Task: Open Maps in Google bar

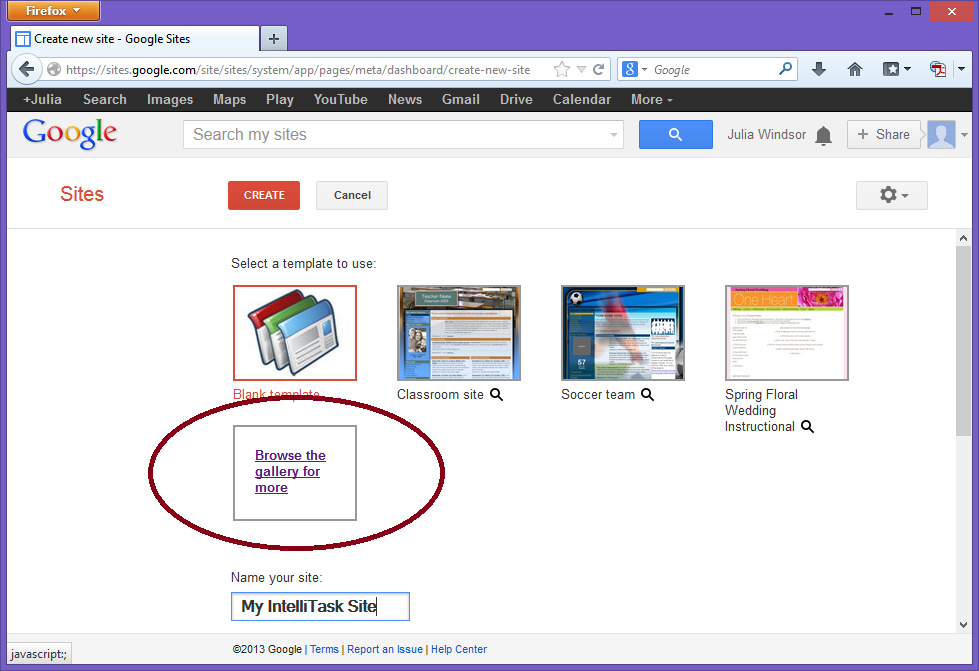Action: tap(229, 99)
